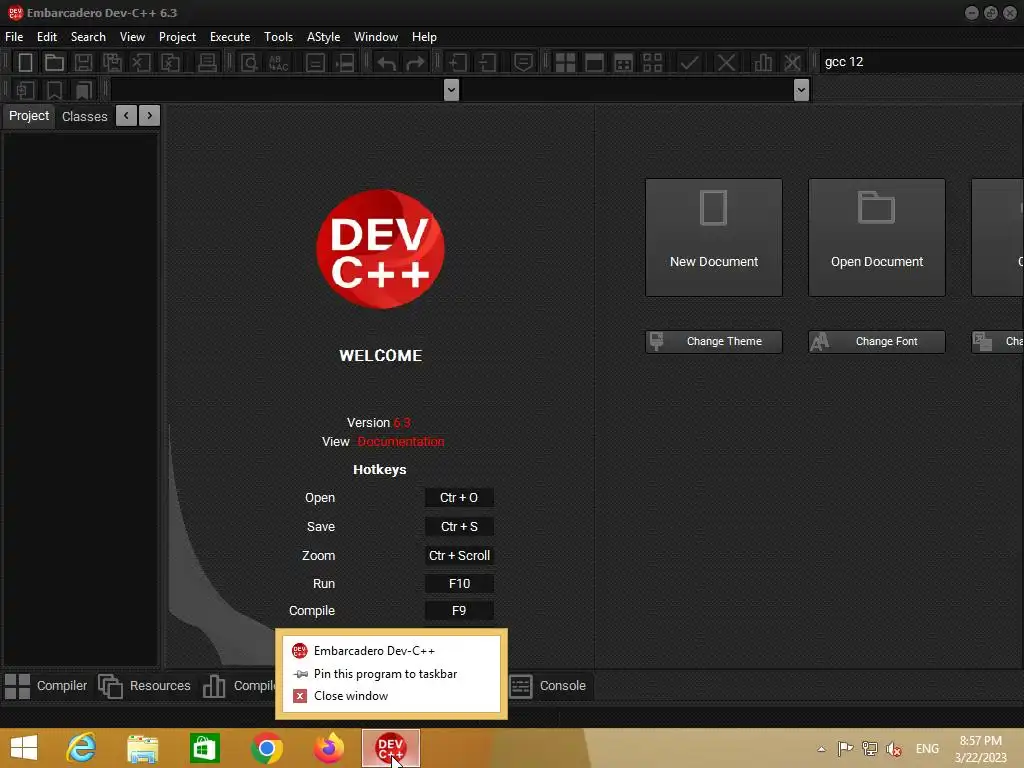1024x768 pixels.
Task: Click the window-shaped run toolbar icon
Action: 594,63
